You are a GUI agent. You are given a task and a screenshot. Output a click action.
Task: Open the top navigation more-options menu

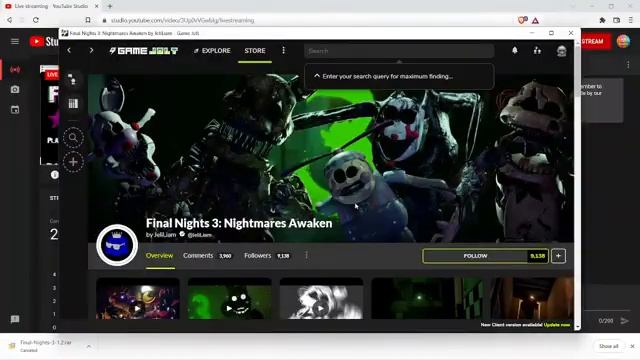pos(283,50)
